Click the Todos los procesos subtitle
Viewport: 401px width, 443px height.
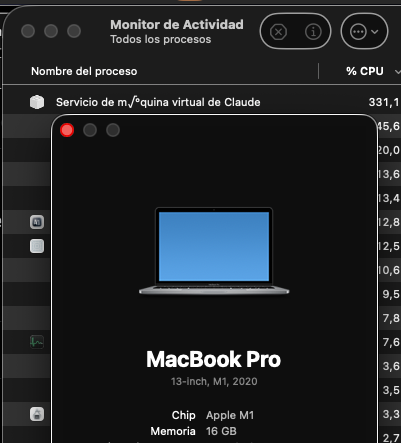pos(161,39)
